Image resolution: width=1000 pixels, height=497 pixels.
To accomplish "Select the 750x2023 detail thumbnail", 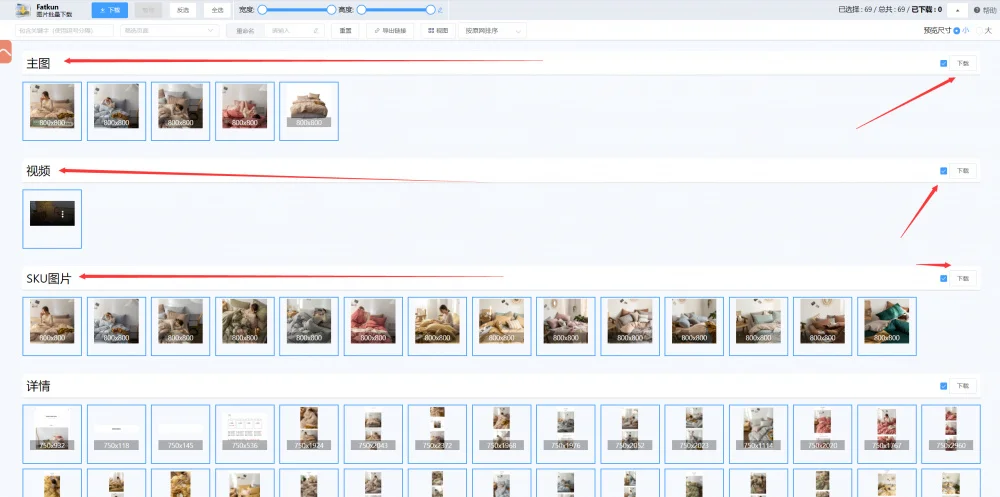I will [694, 434].
